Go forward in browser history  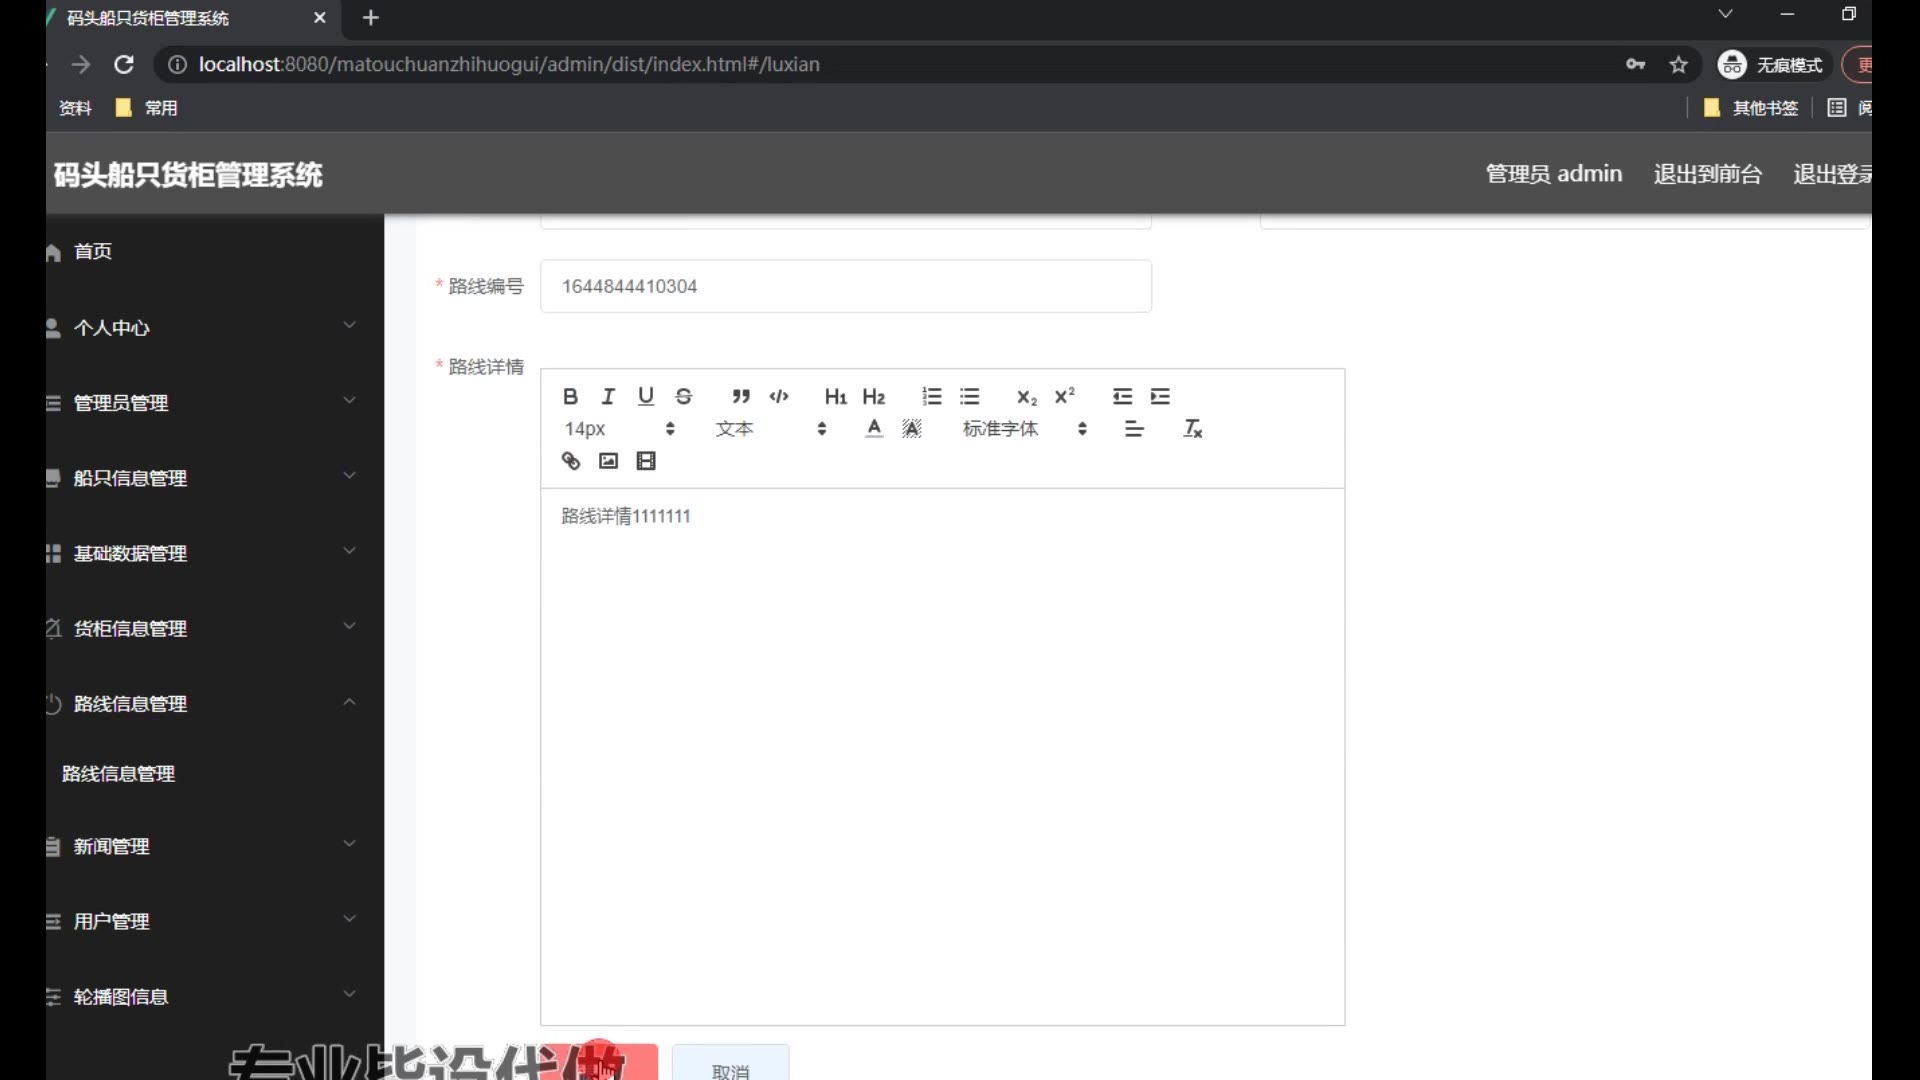[81, 64]
